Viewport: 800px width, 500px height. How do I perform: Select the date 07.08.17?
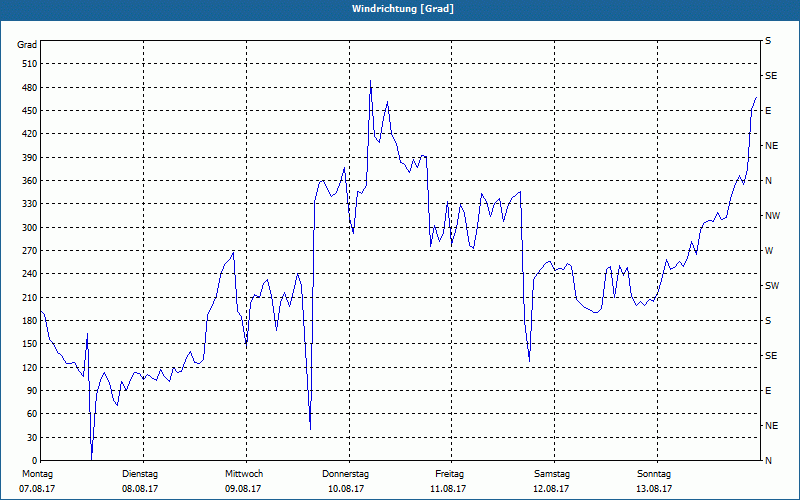(x=37, y=489)
